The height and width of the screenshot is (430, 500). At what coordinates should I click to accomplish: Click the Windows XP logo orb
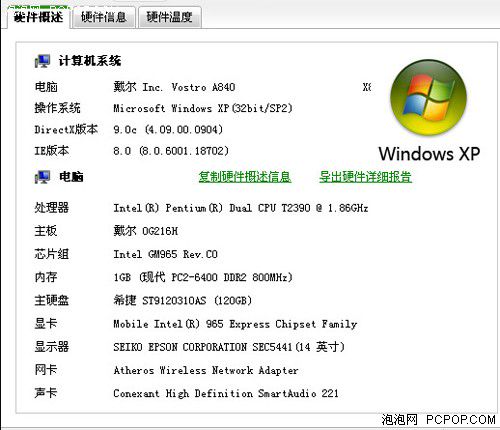pos(428,97)
